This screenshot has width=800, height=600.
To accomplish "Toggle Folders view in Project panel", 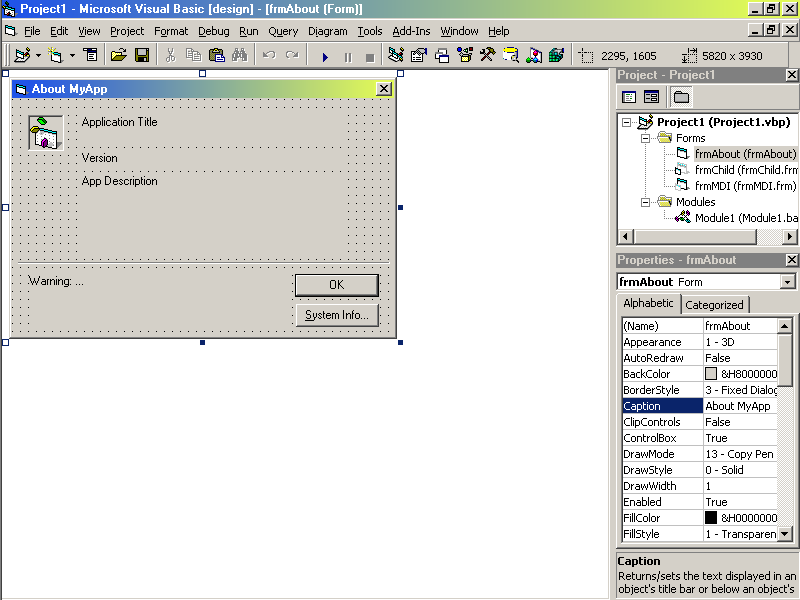I will pos(681,97).
